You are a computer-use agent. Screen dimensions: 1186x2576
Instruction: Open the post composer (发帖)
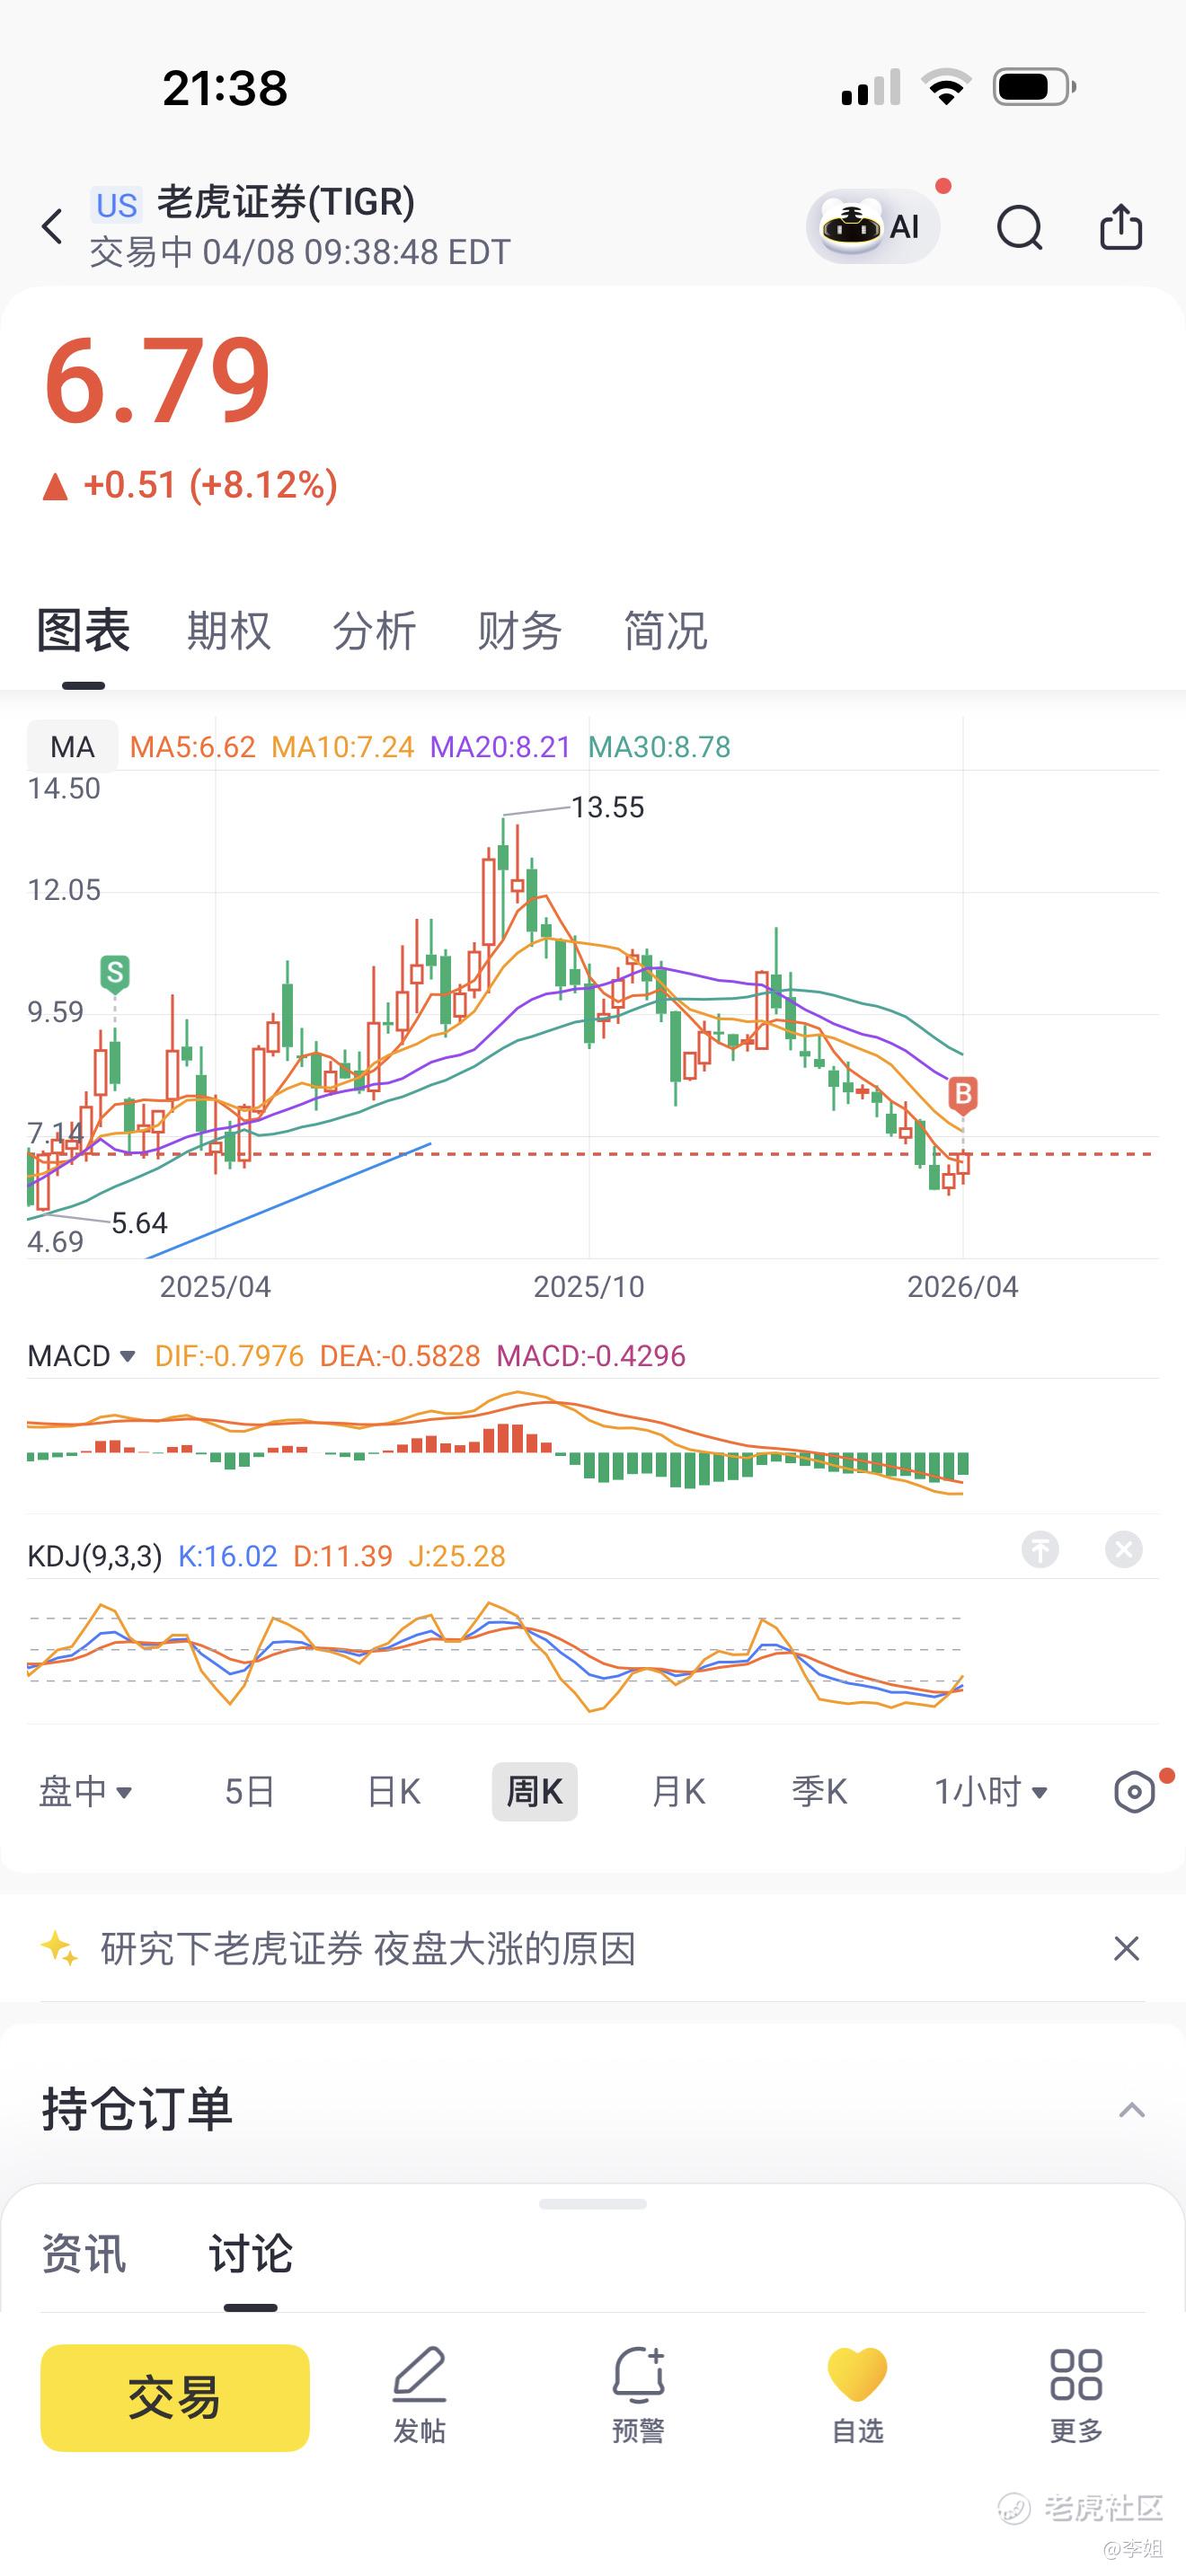click(x=419, y=2396)
